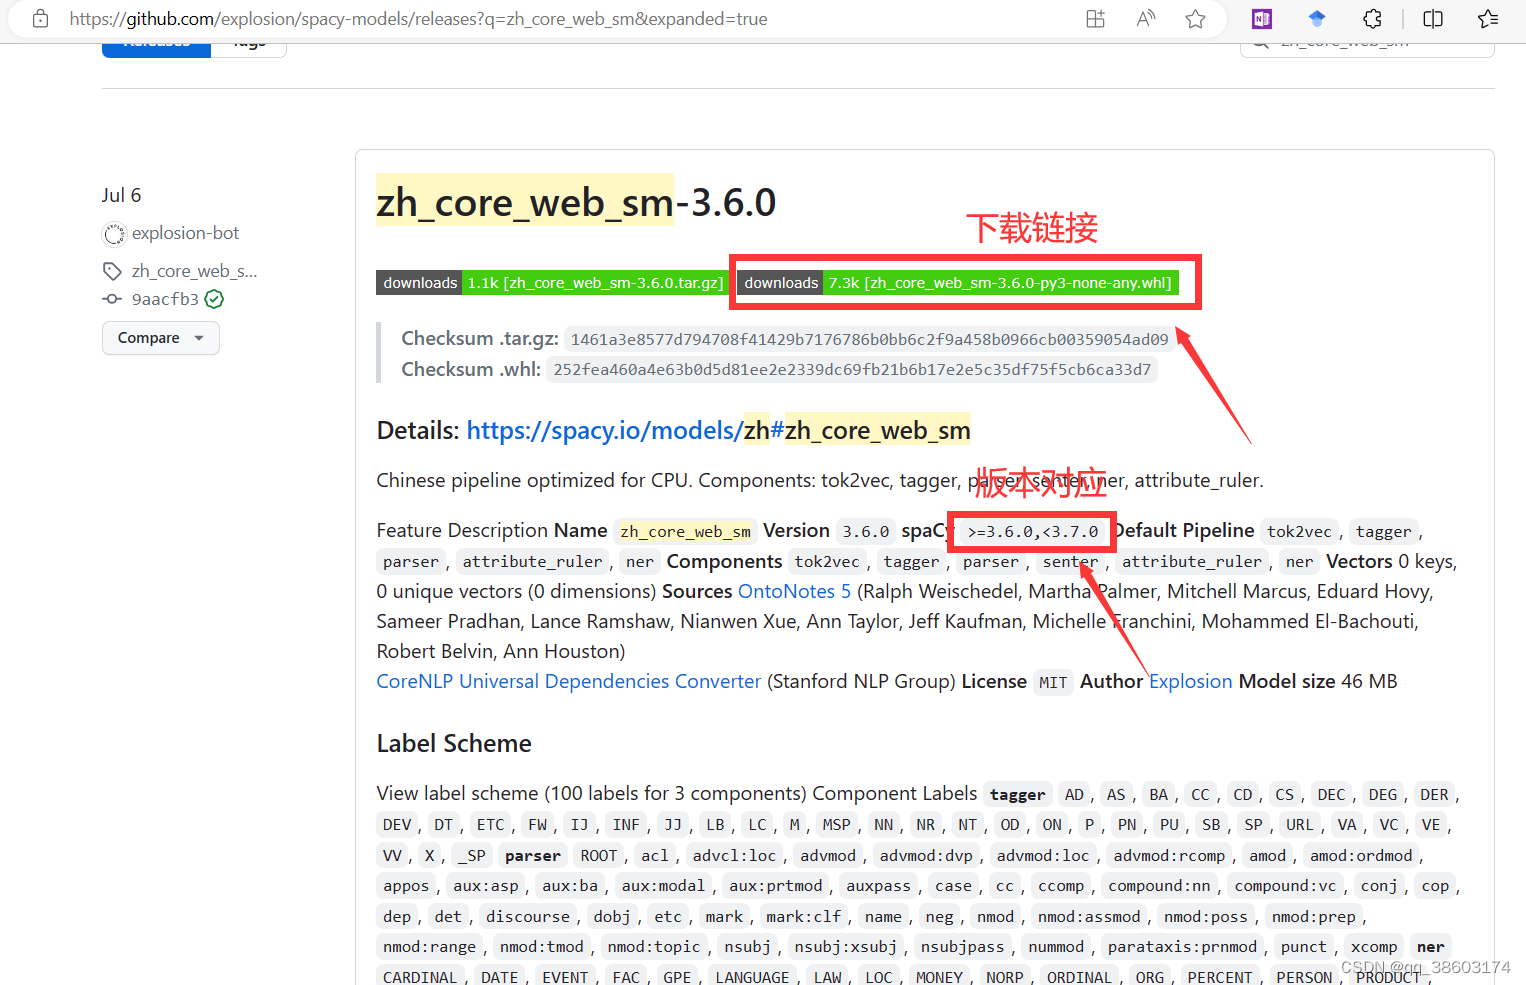Open CoreNLP Universal Dependencies Converter link
Screen dimensions: 1526x985
point(569,682)
